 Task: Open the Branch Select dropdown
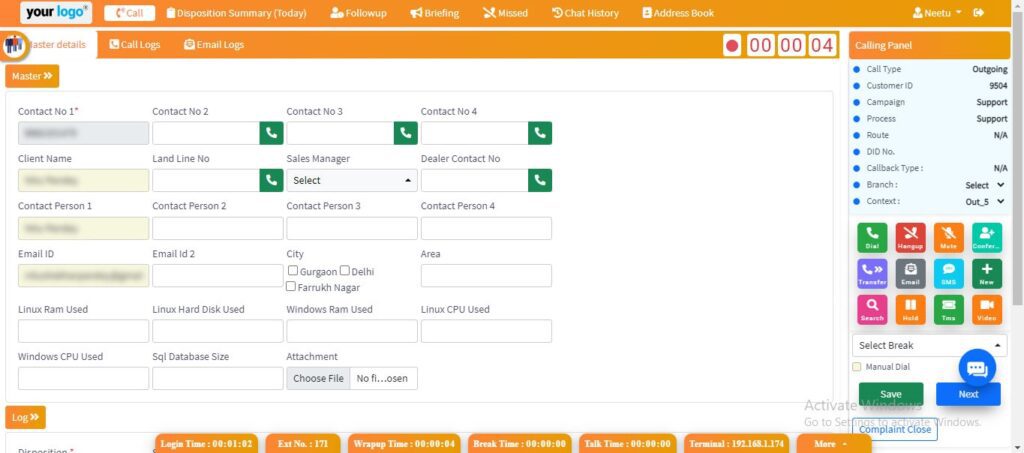click(985, 185)
